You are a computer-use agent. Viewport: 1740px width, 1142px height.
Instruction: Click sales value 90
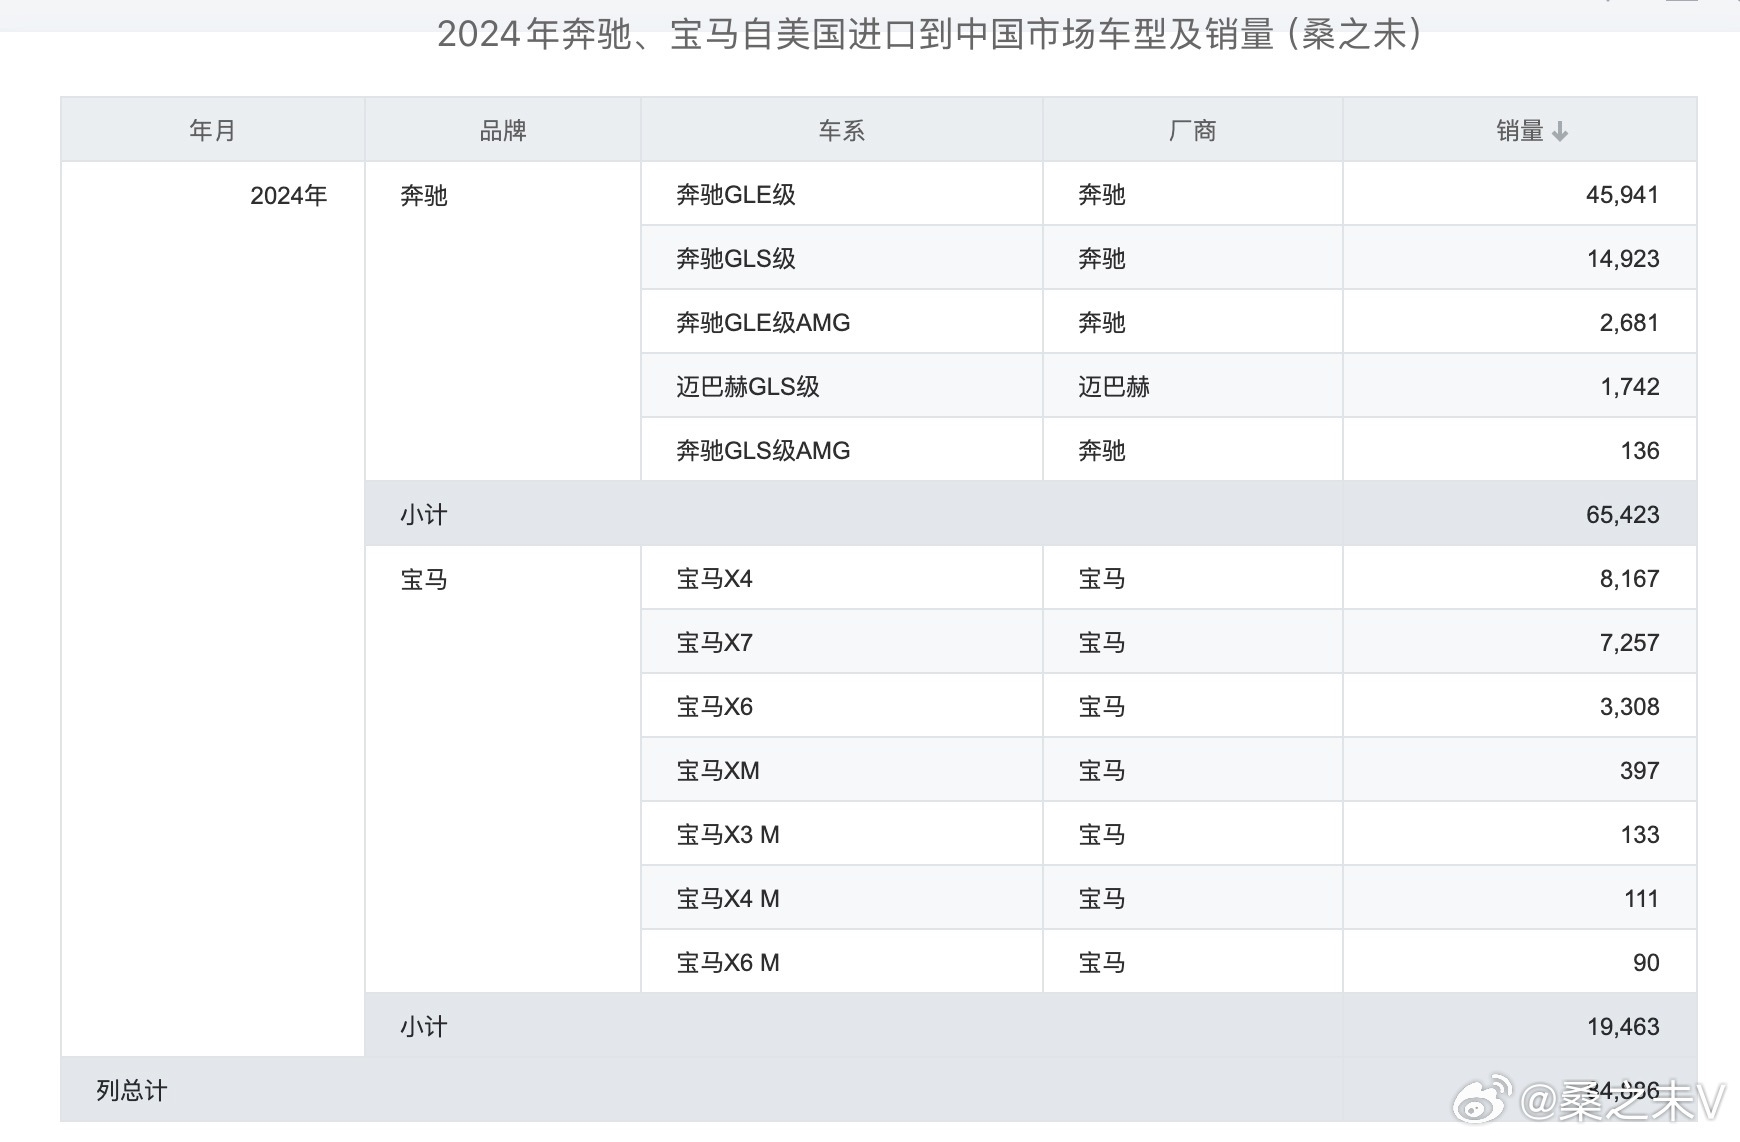pyautogui.click(x=1646, y=963)
